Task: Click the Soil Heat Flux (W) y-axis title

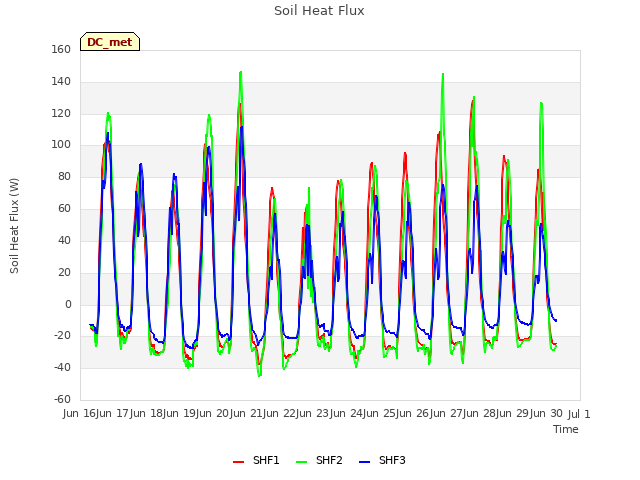Action: pos(14,225)
